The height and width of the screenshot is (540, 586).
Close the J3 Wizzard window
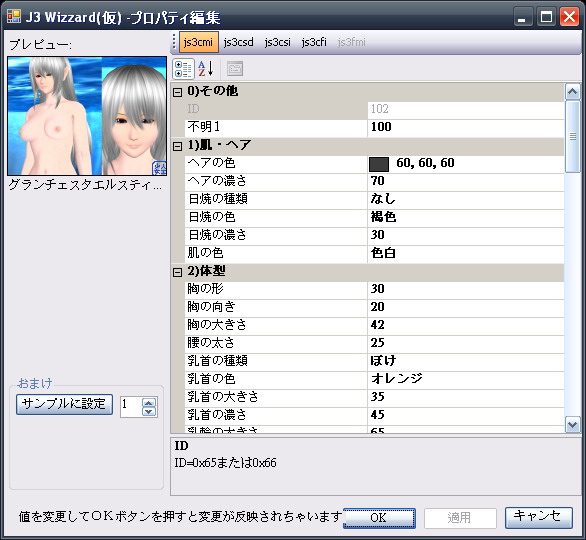pyautogui.click(x=570, y=17)
